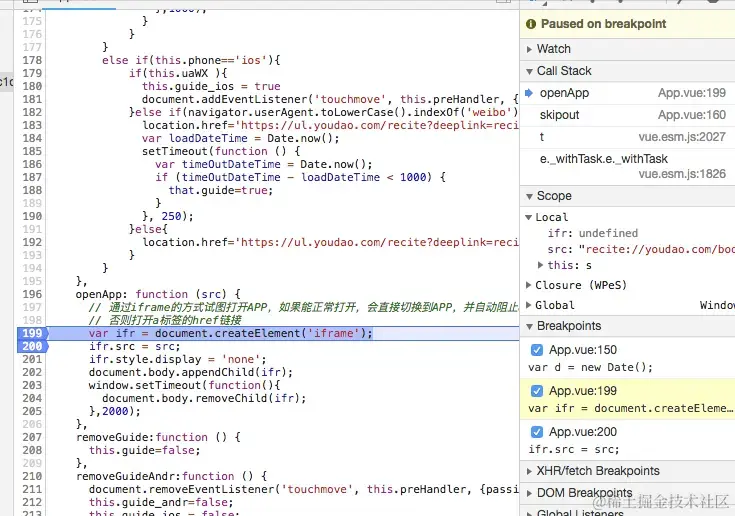This screenshot has width=735, height=516.
Task: Click the highlighted 'var ifr = document.createElement' line
Action: (x=231, y=333)
